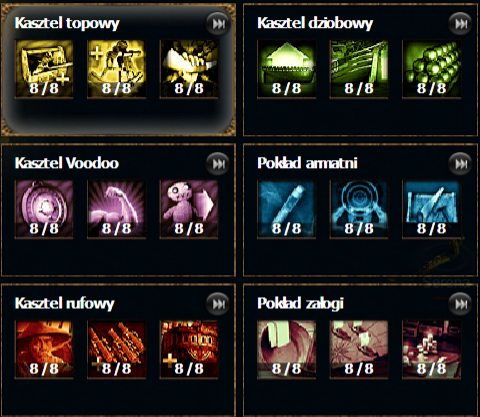Click the green cannonball pile skill icon
This screenshot has width=480, height=417.
pyautogui.click(x=432, y=69)
